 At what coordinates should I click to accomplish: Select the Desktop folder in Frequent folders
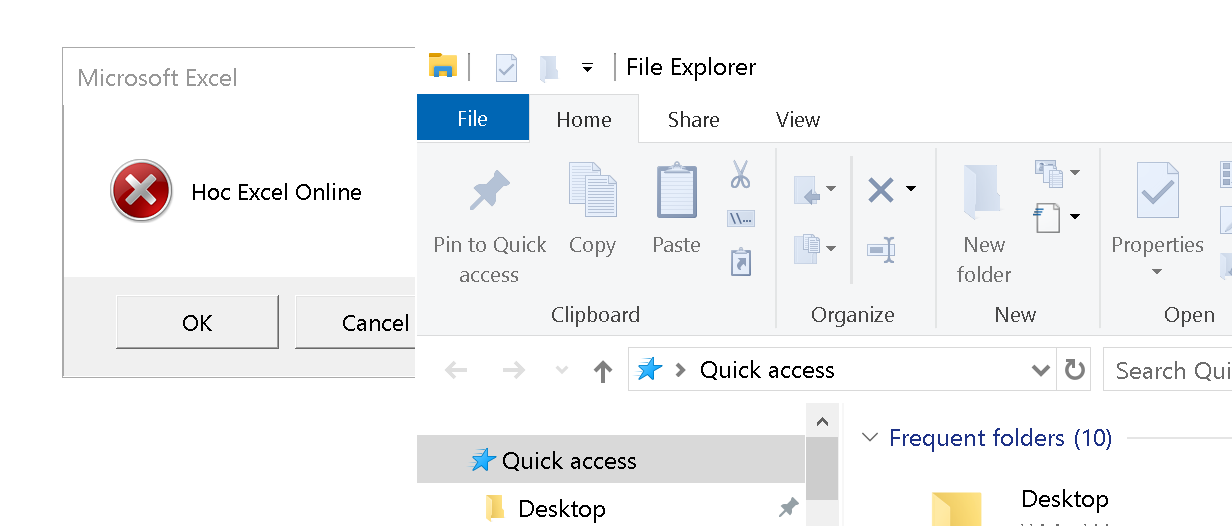point(1020,505)
